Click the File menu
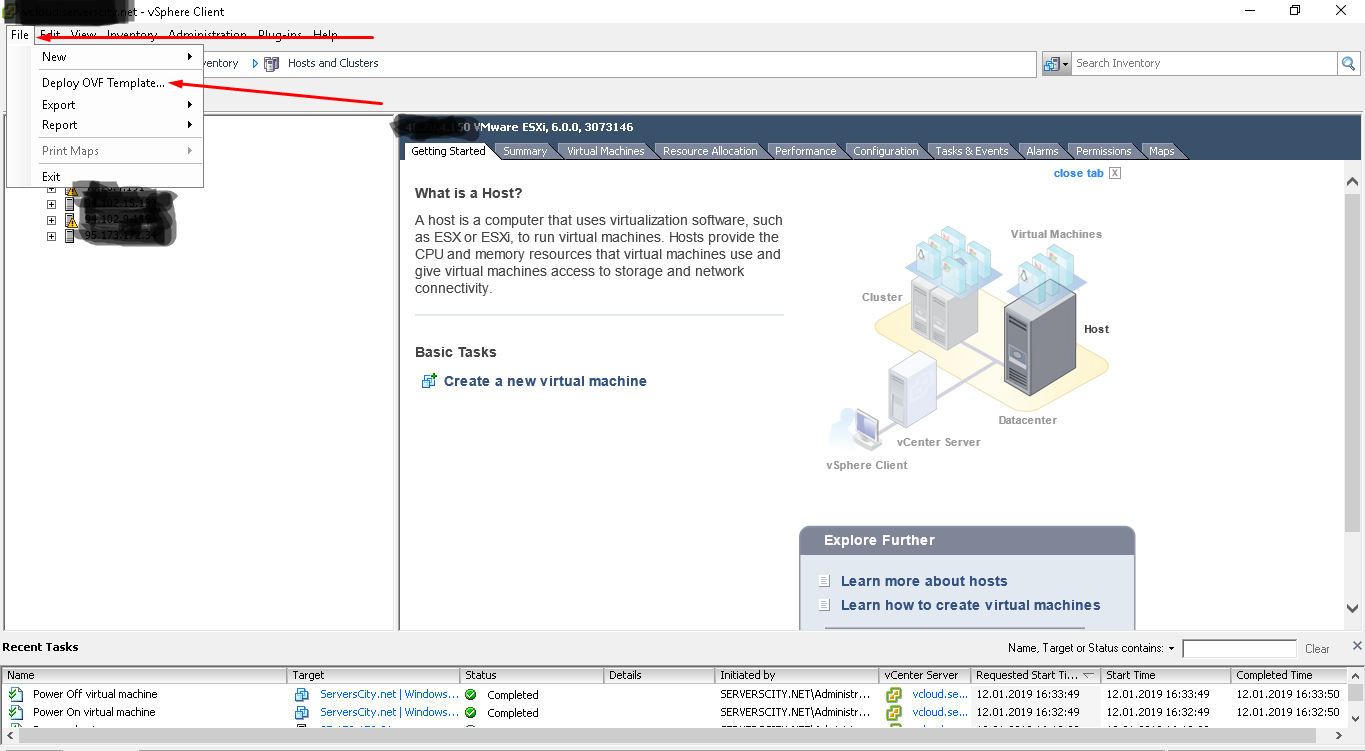 (x=20, y=35)
